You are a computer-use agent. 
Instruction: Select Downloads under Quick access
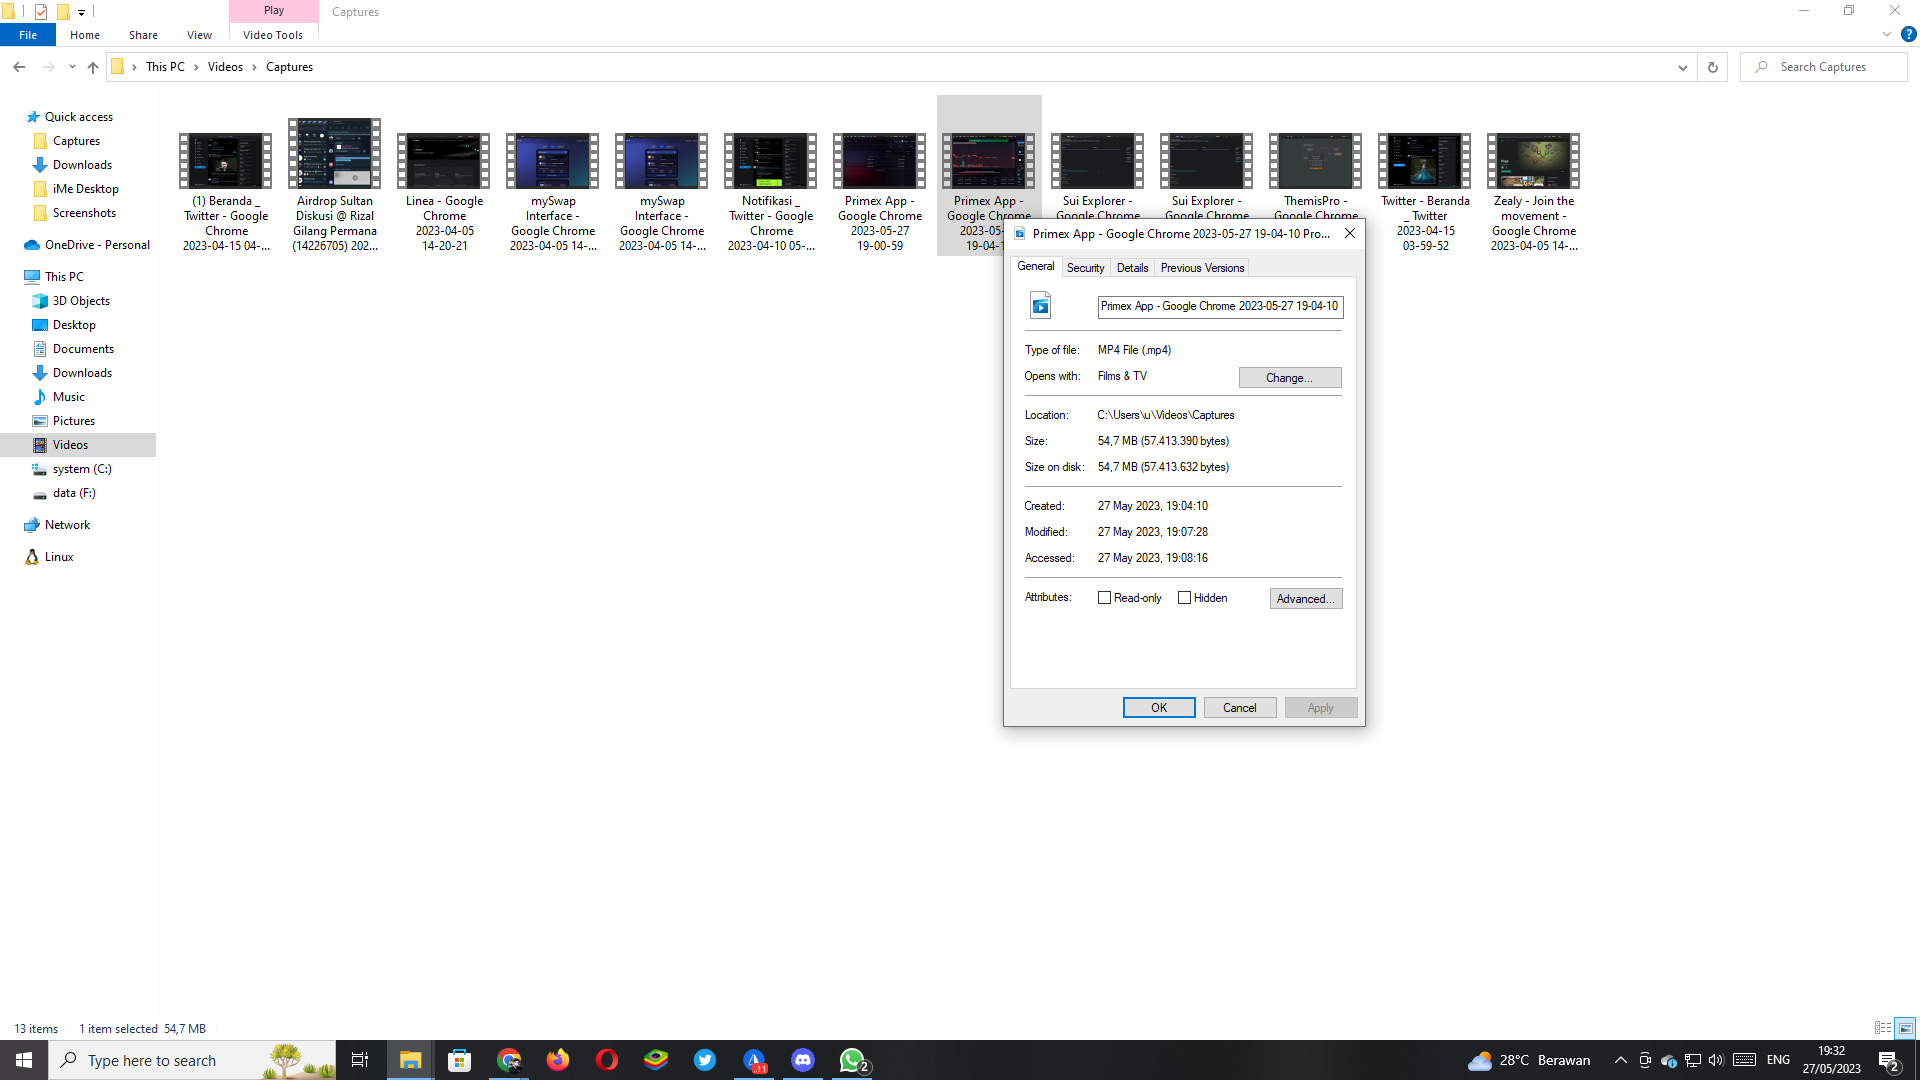tap(82, 165)
